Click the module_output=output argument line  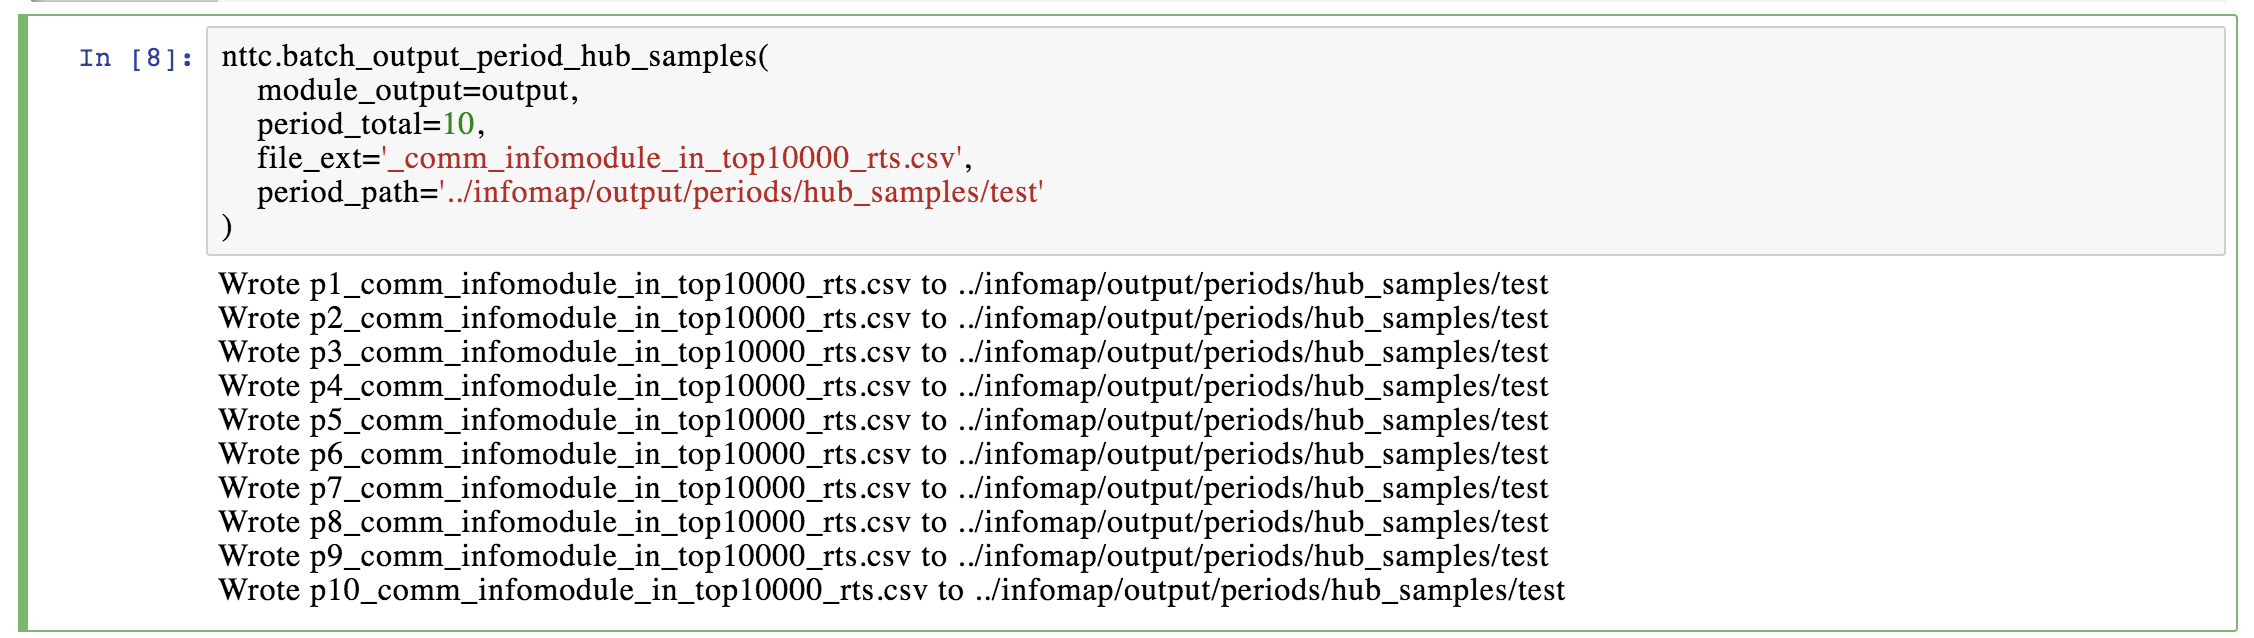[x=416, y=90]
